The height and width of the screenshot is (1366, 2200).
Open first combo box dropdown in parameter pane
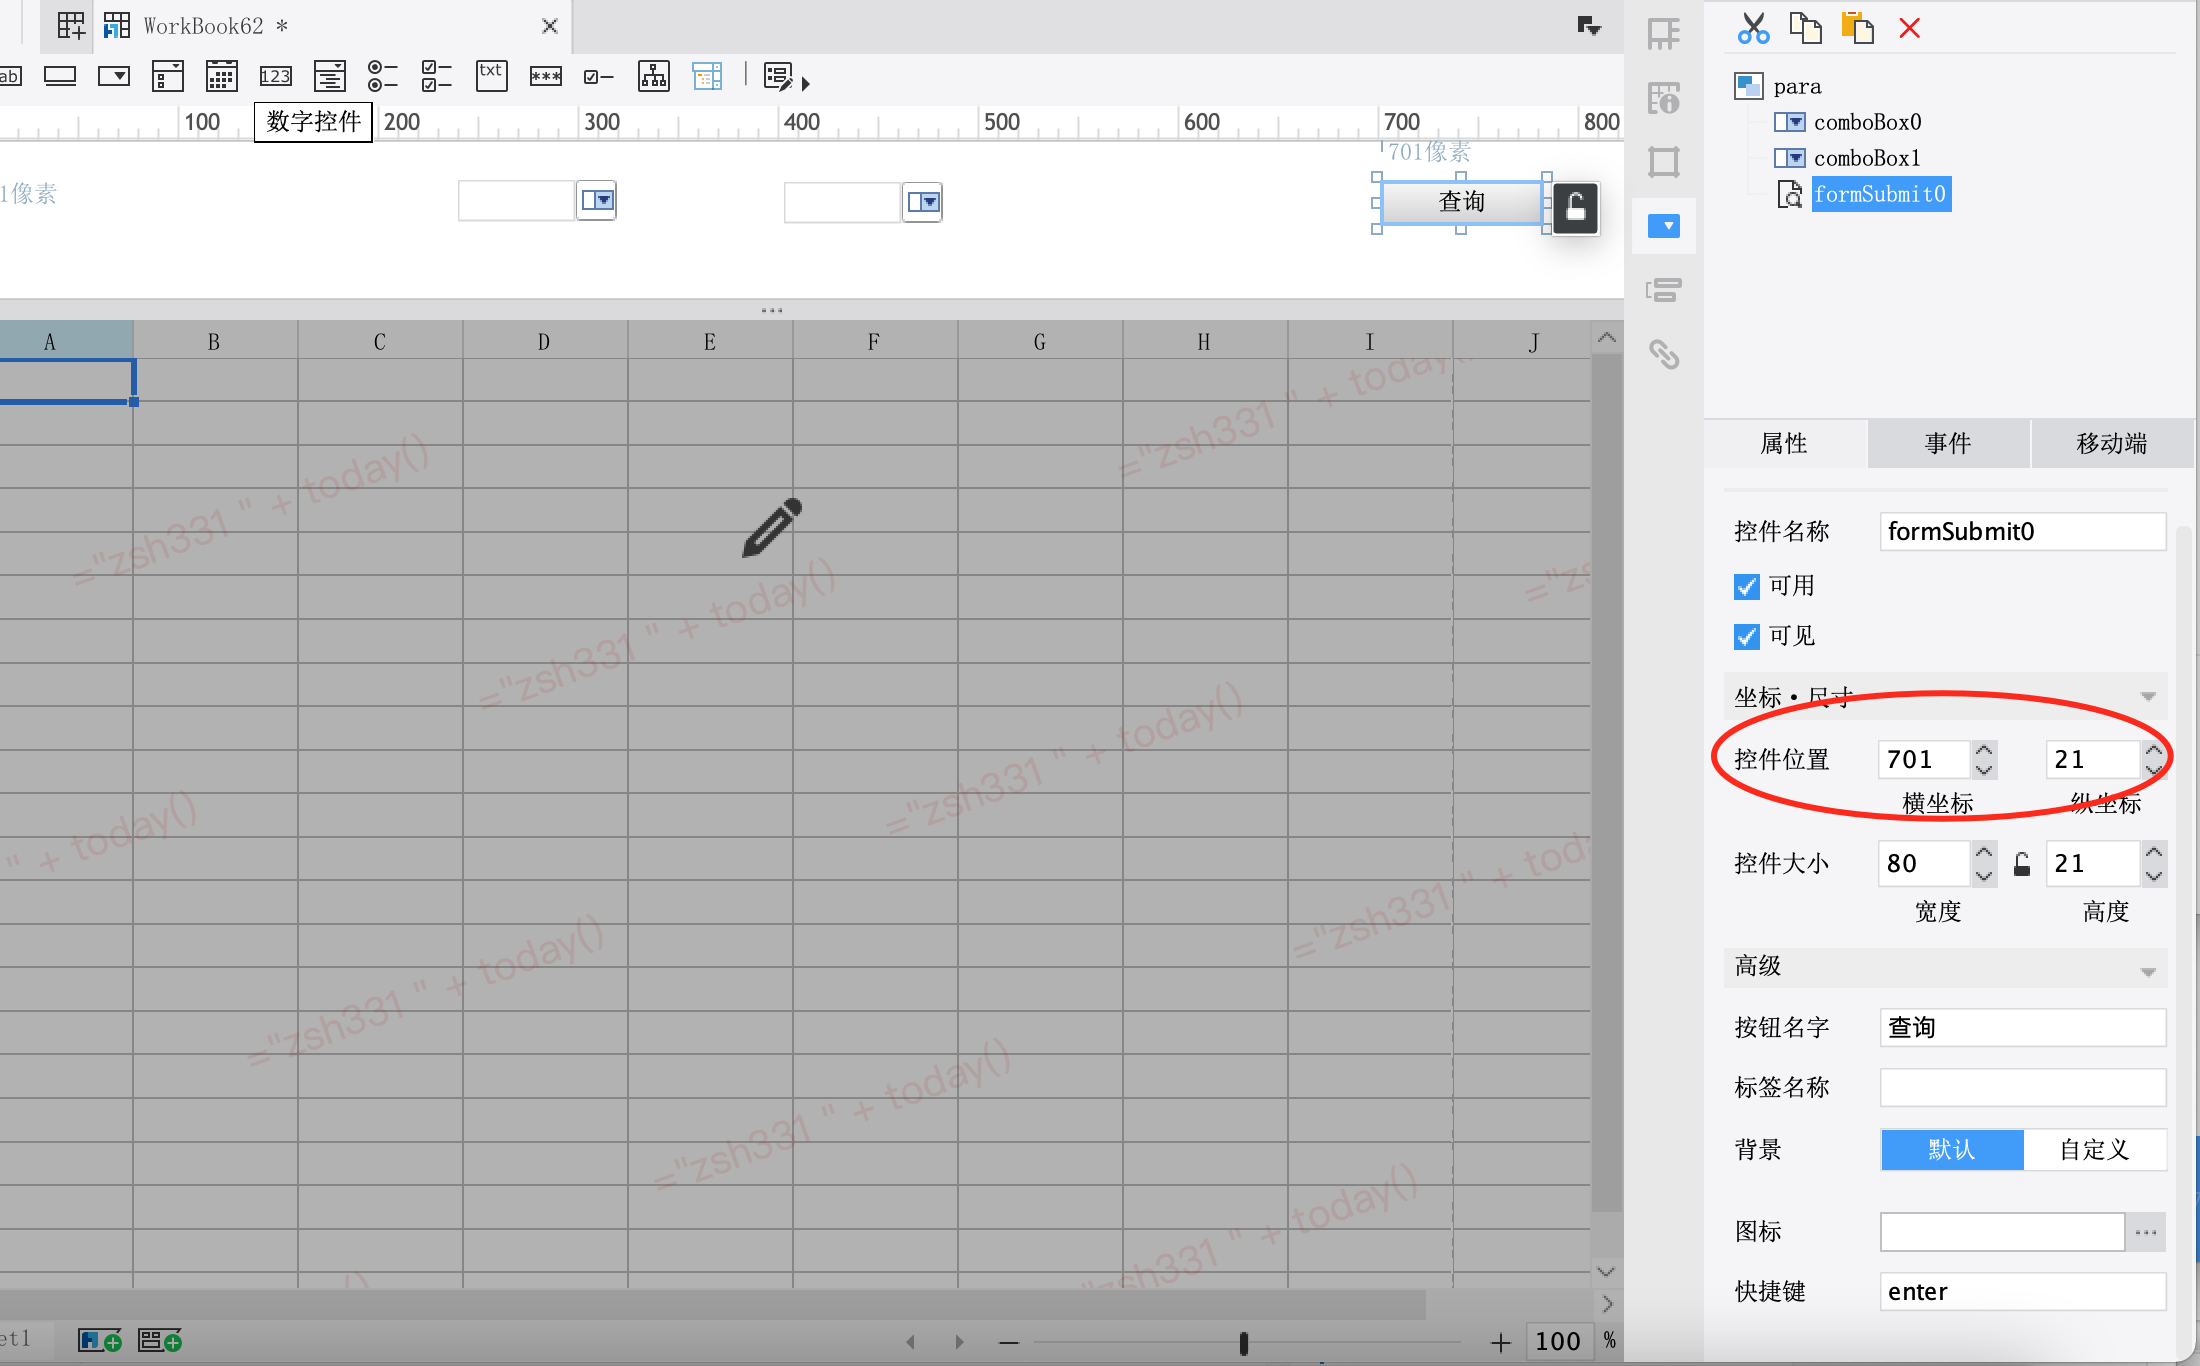597,200
